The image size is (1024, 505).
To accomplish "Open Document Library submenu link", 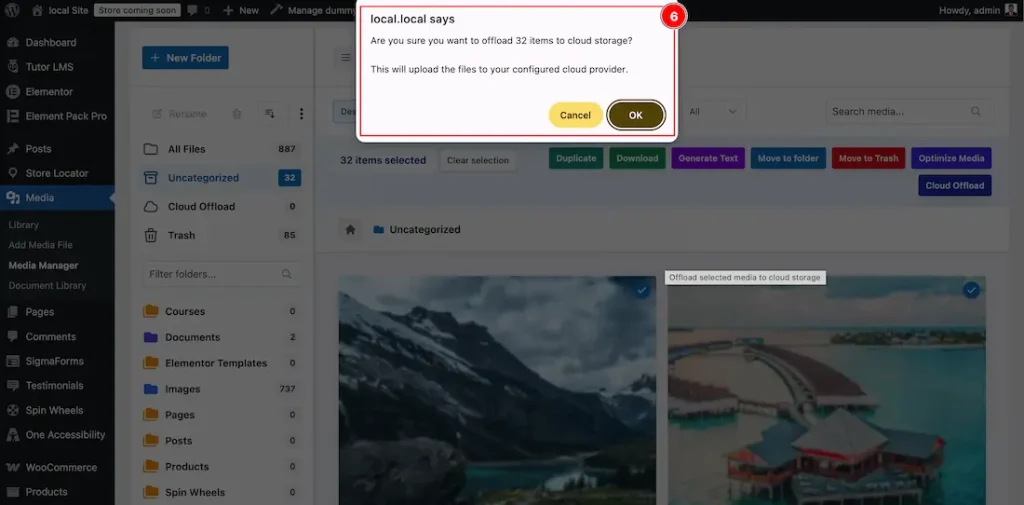I will click(47, 285).
